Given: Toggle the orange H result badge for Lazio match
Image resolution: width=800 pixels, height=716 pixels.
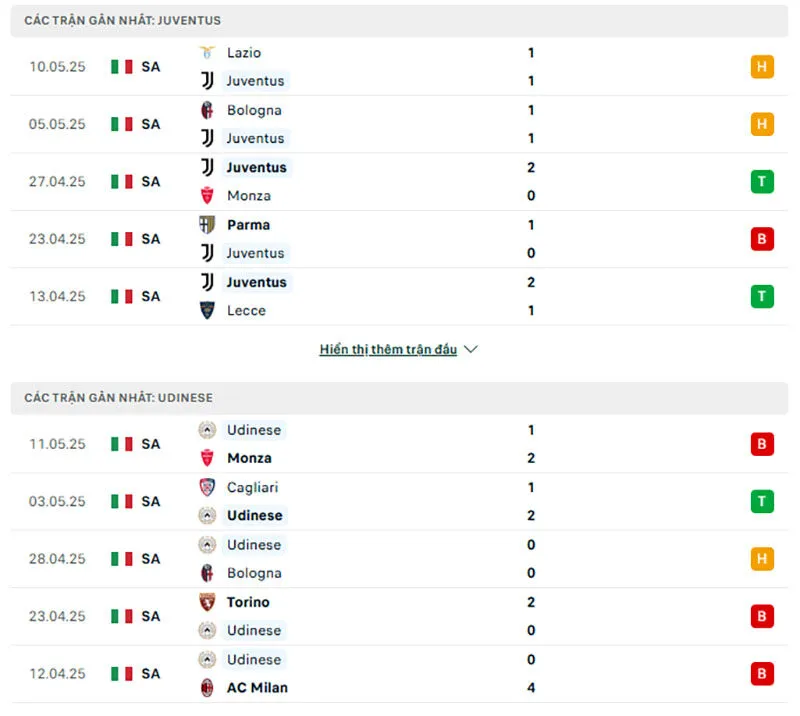Looking at the screenshot, I should (x=762, y=66).
